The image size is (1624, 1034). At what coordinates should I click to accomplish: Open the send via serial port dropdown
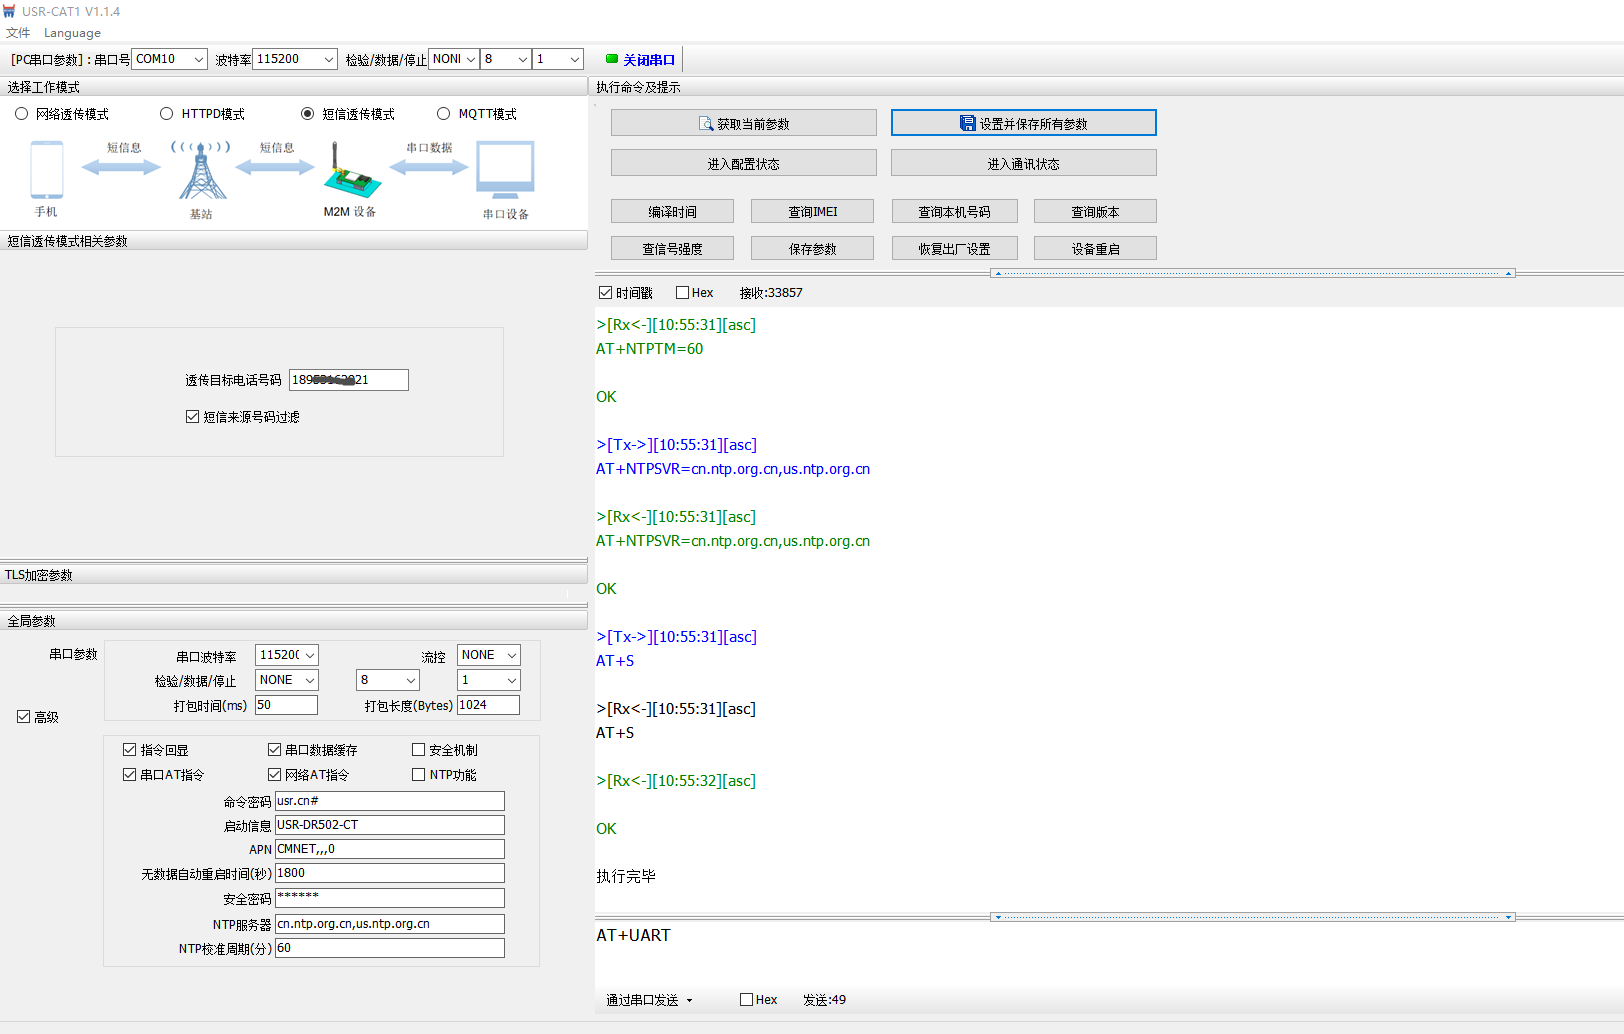[x=649, y=1000]
